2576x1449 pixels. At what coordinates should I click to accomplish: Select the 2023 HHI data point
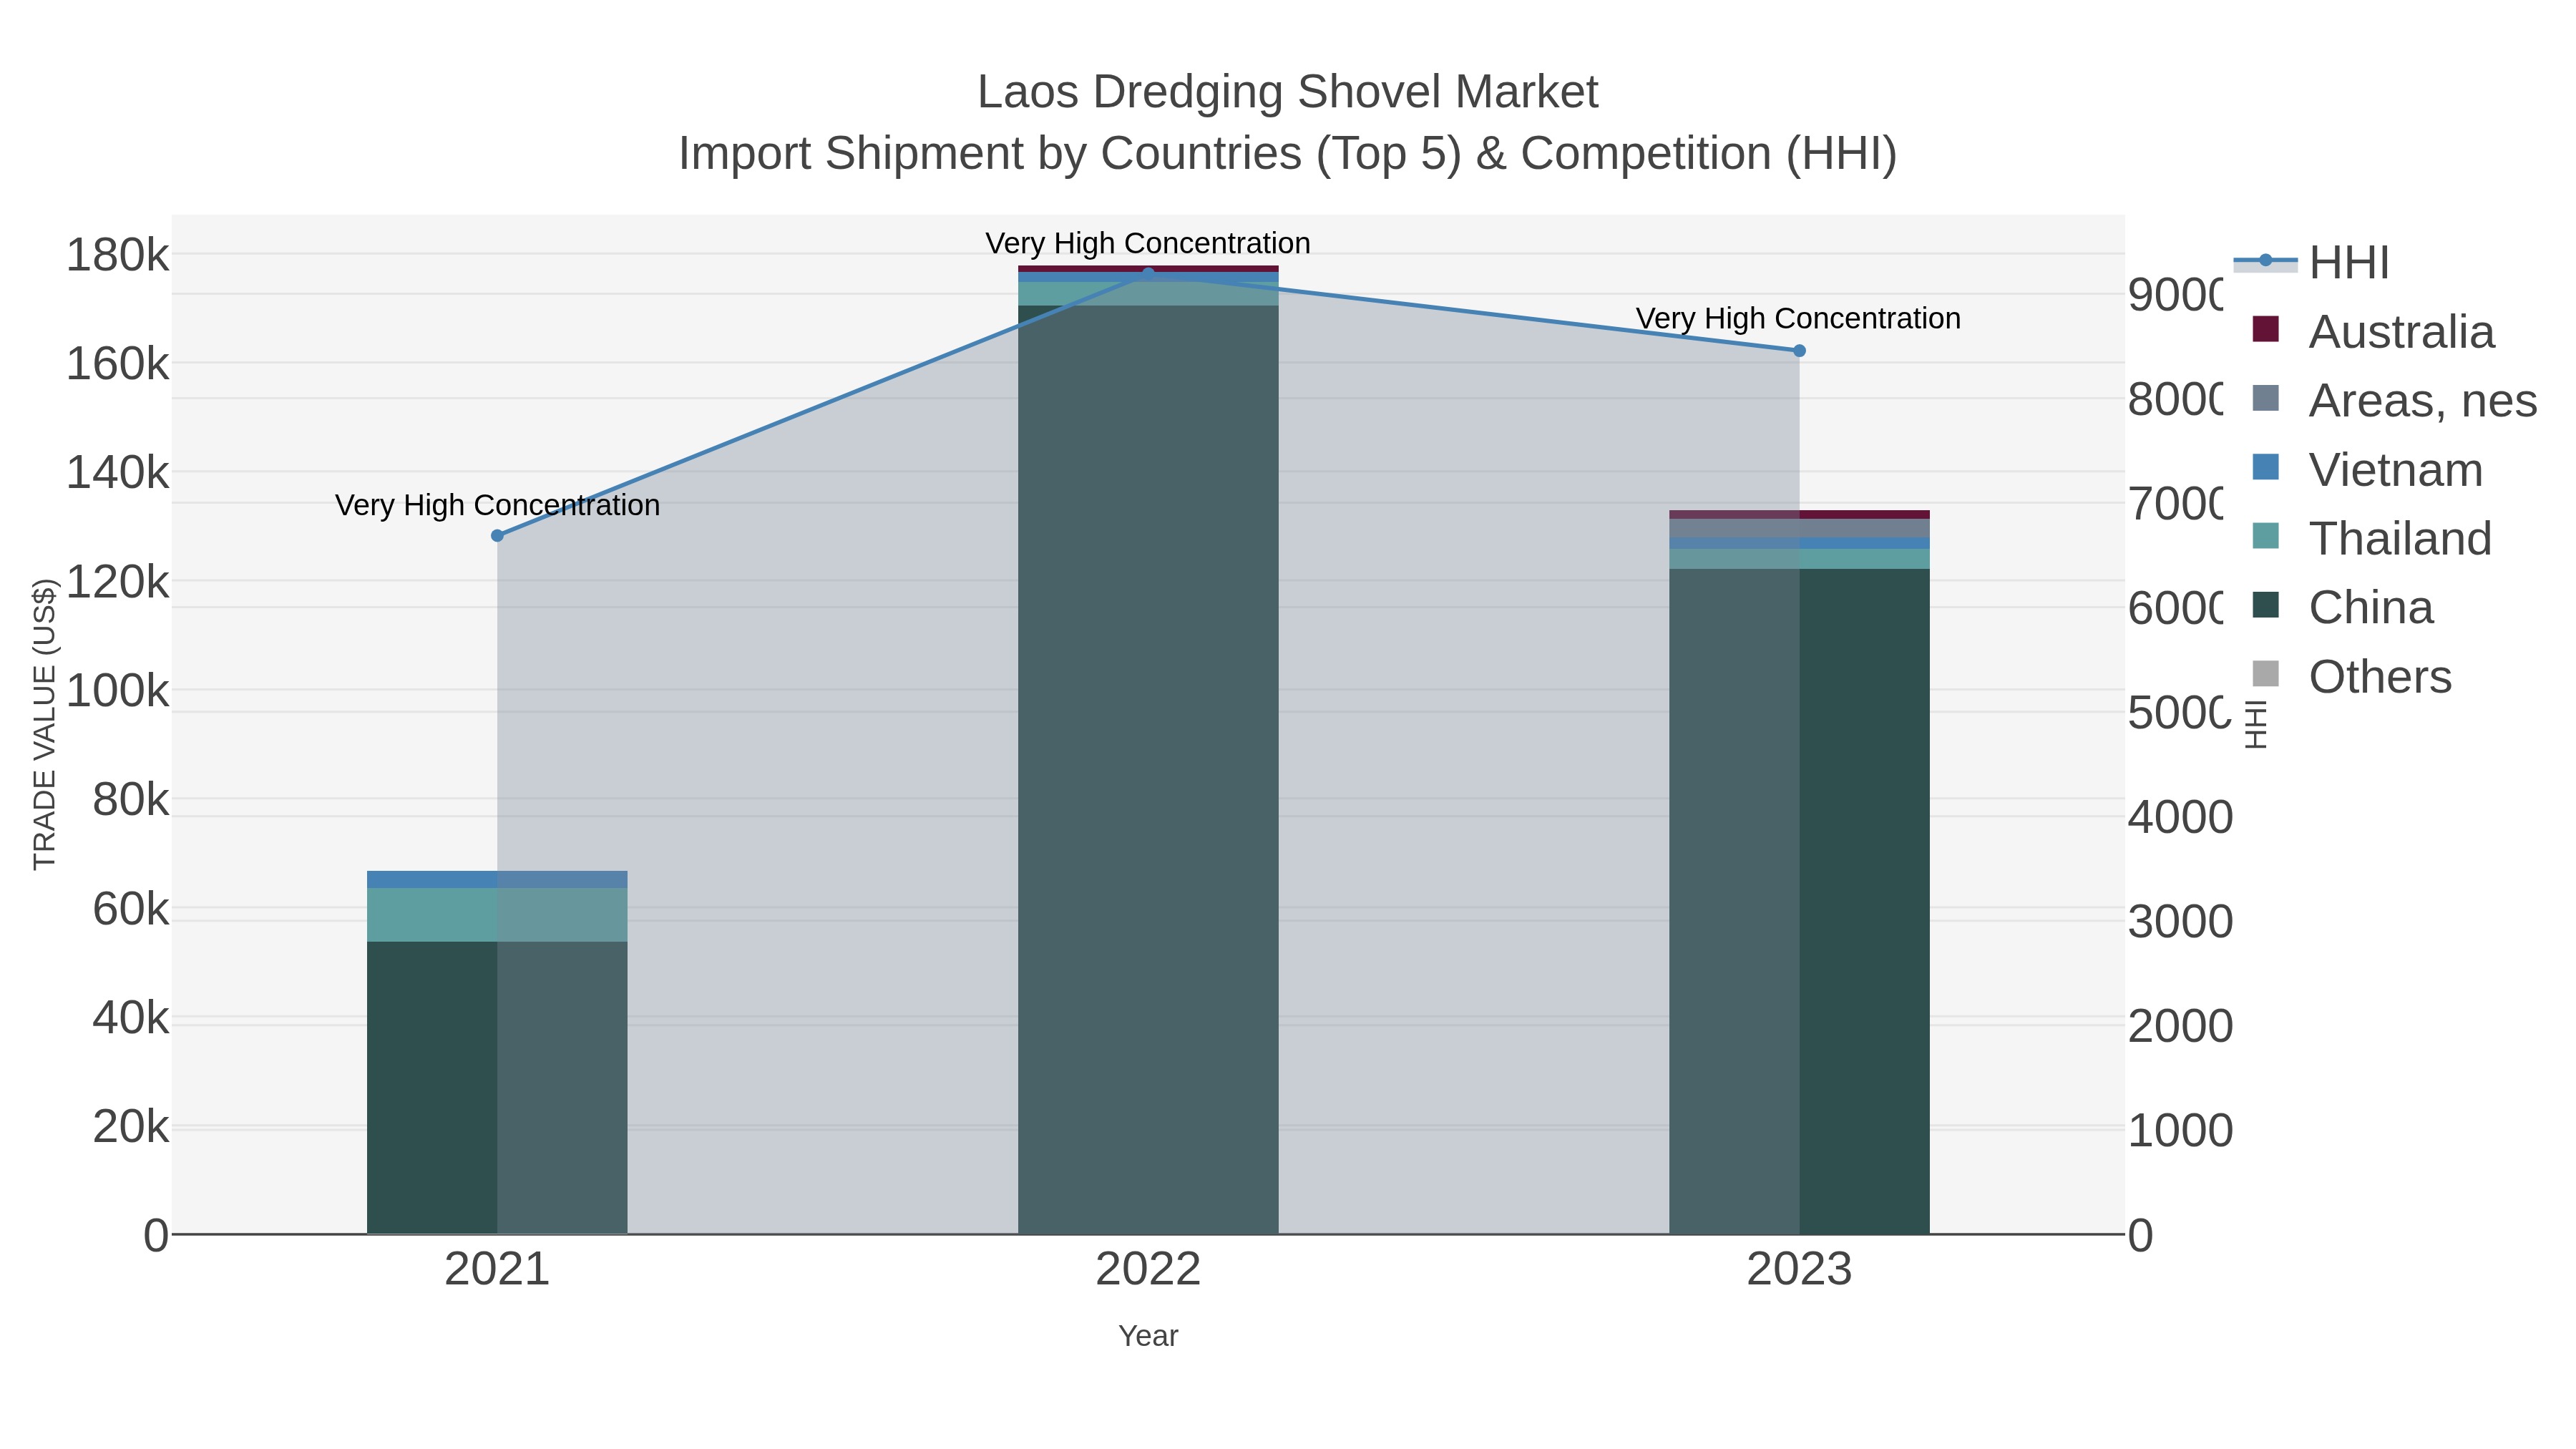[x=1799, y=351]
